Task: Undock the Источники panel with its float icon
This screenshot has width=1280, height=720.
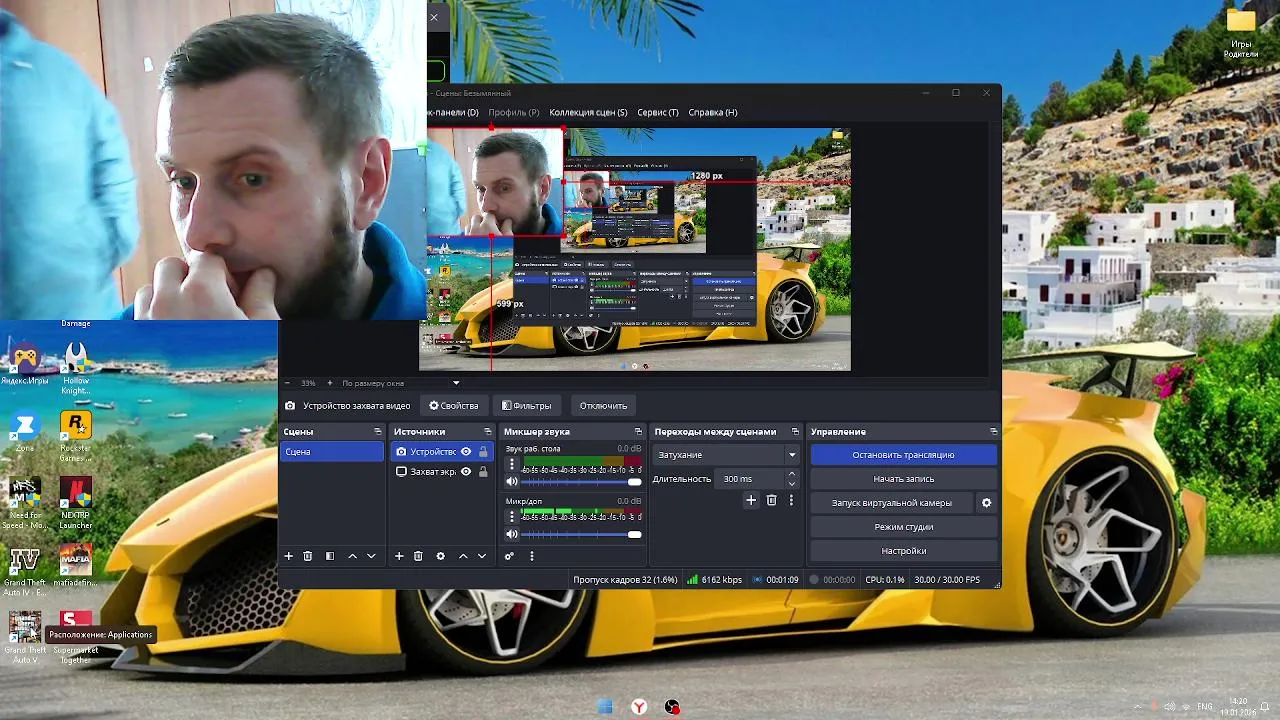Action: [488, 432]
